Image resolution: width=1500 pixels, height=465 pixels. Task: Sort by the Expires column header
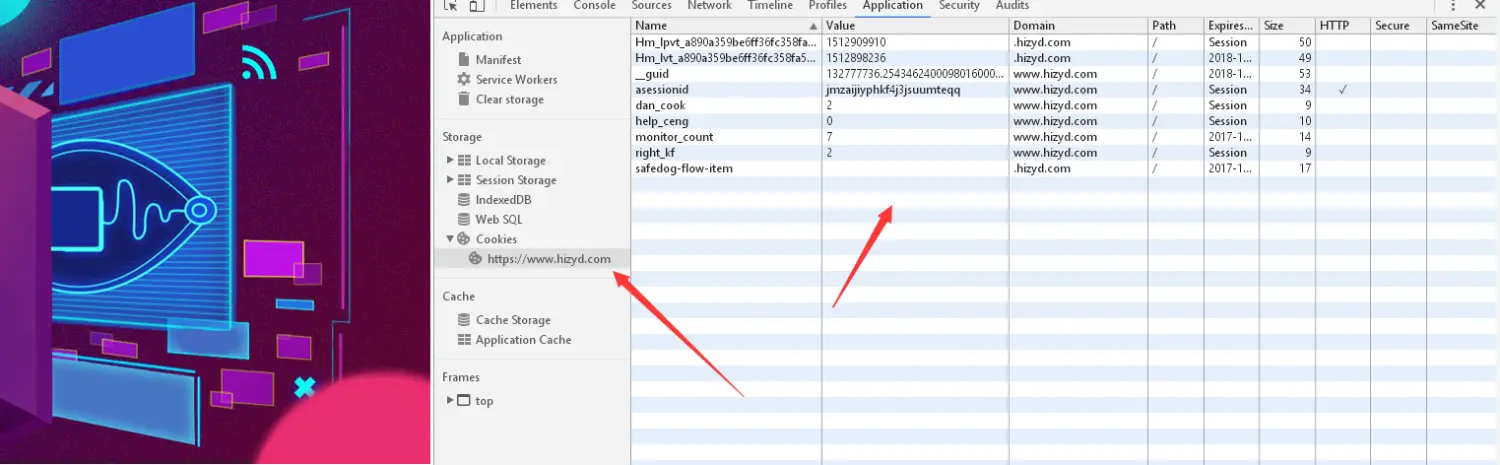[x=1231, y=26]
